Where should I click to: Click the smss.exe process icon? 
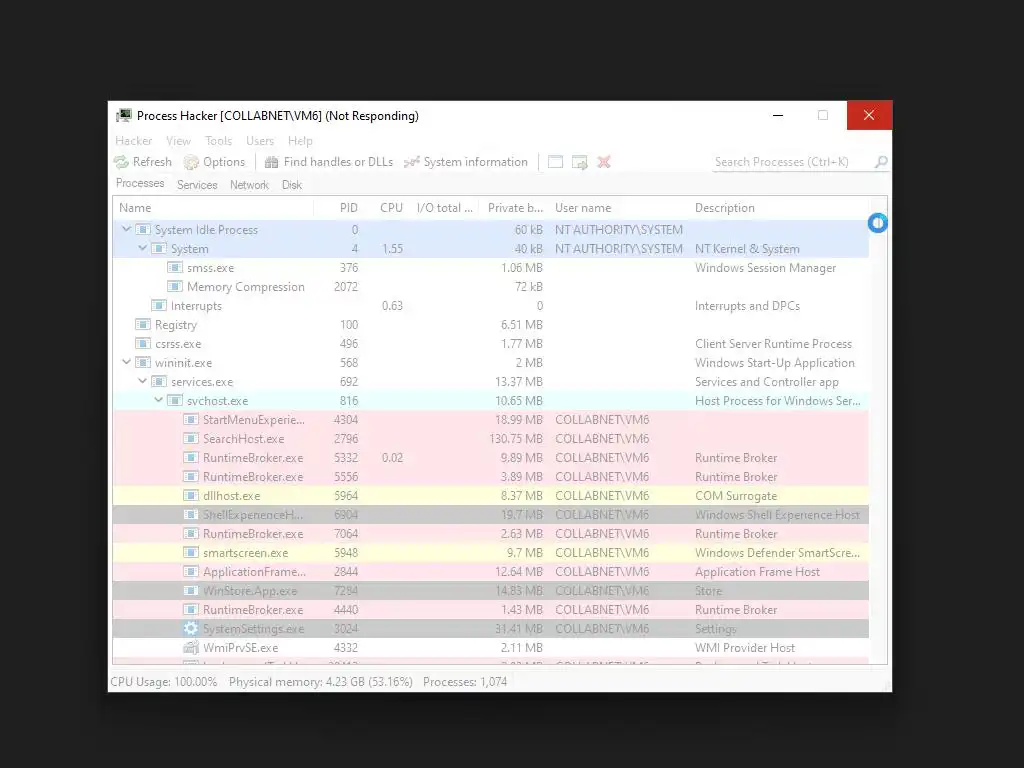[174, 267]
